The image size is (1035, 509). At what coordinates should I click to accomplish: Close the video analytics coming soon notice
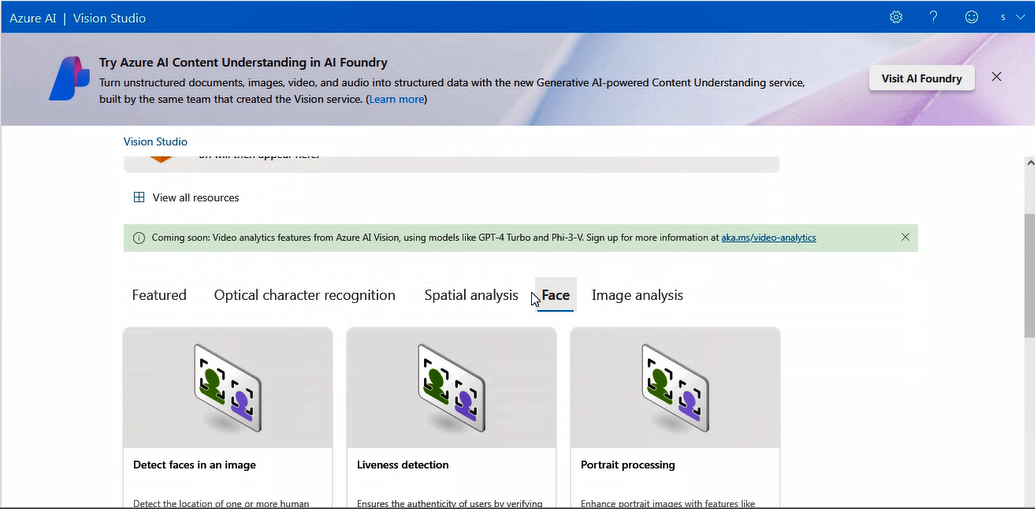(905, 237)
